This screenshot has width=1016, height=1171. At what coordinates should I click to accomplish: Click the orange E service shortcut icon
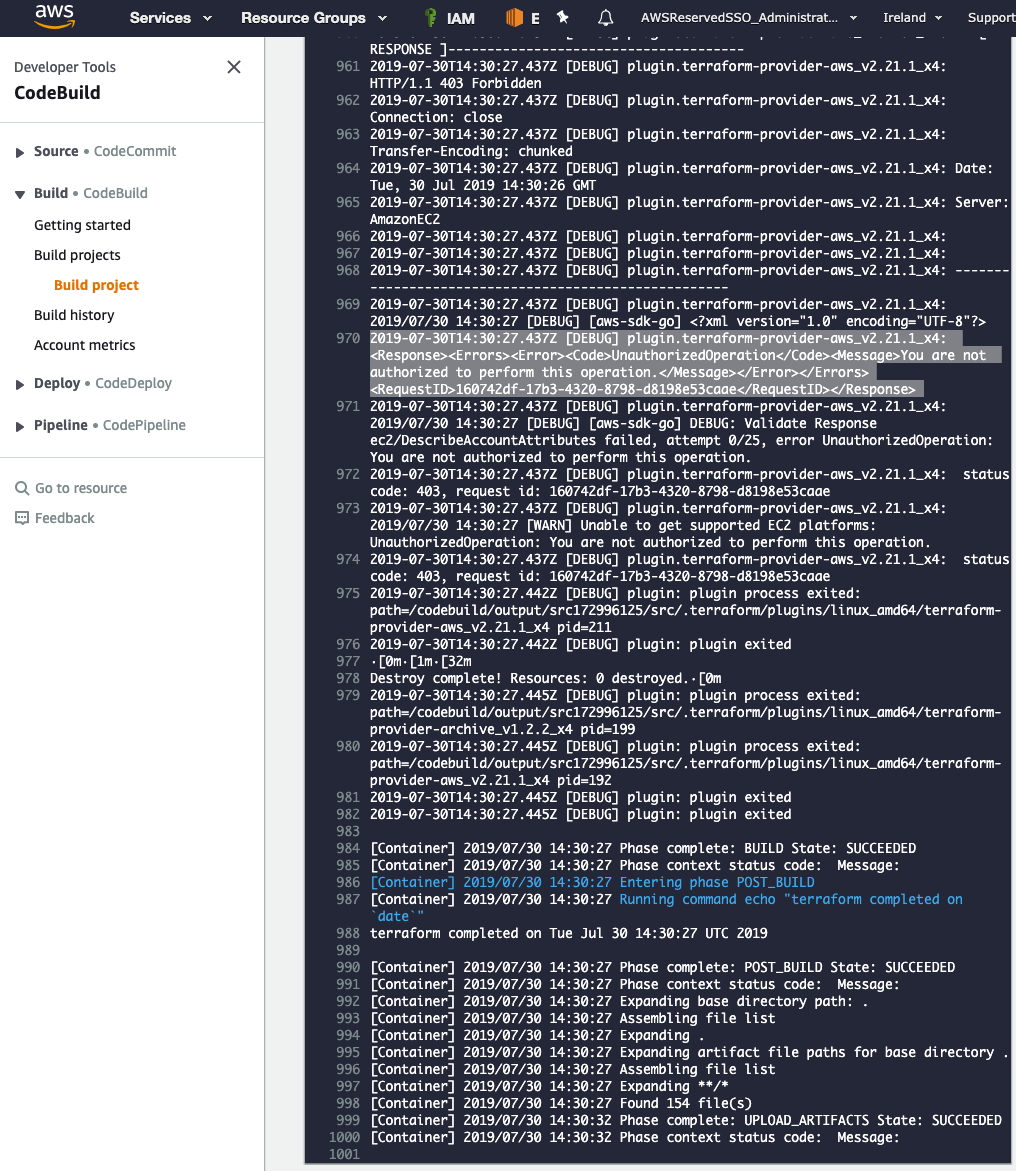(522, 18)
